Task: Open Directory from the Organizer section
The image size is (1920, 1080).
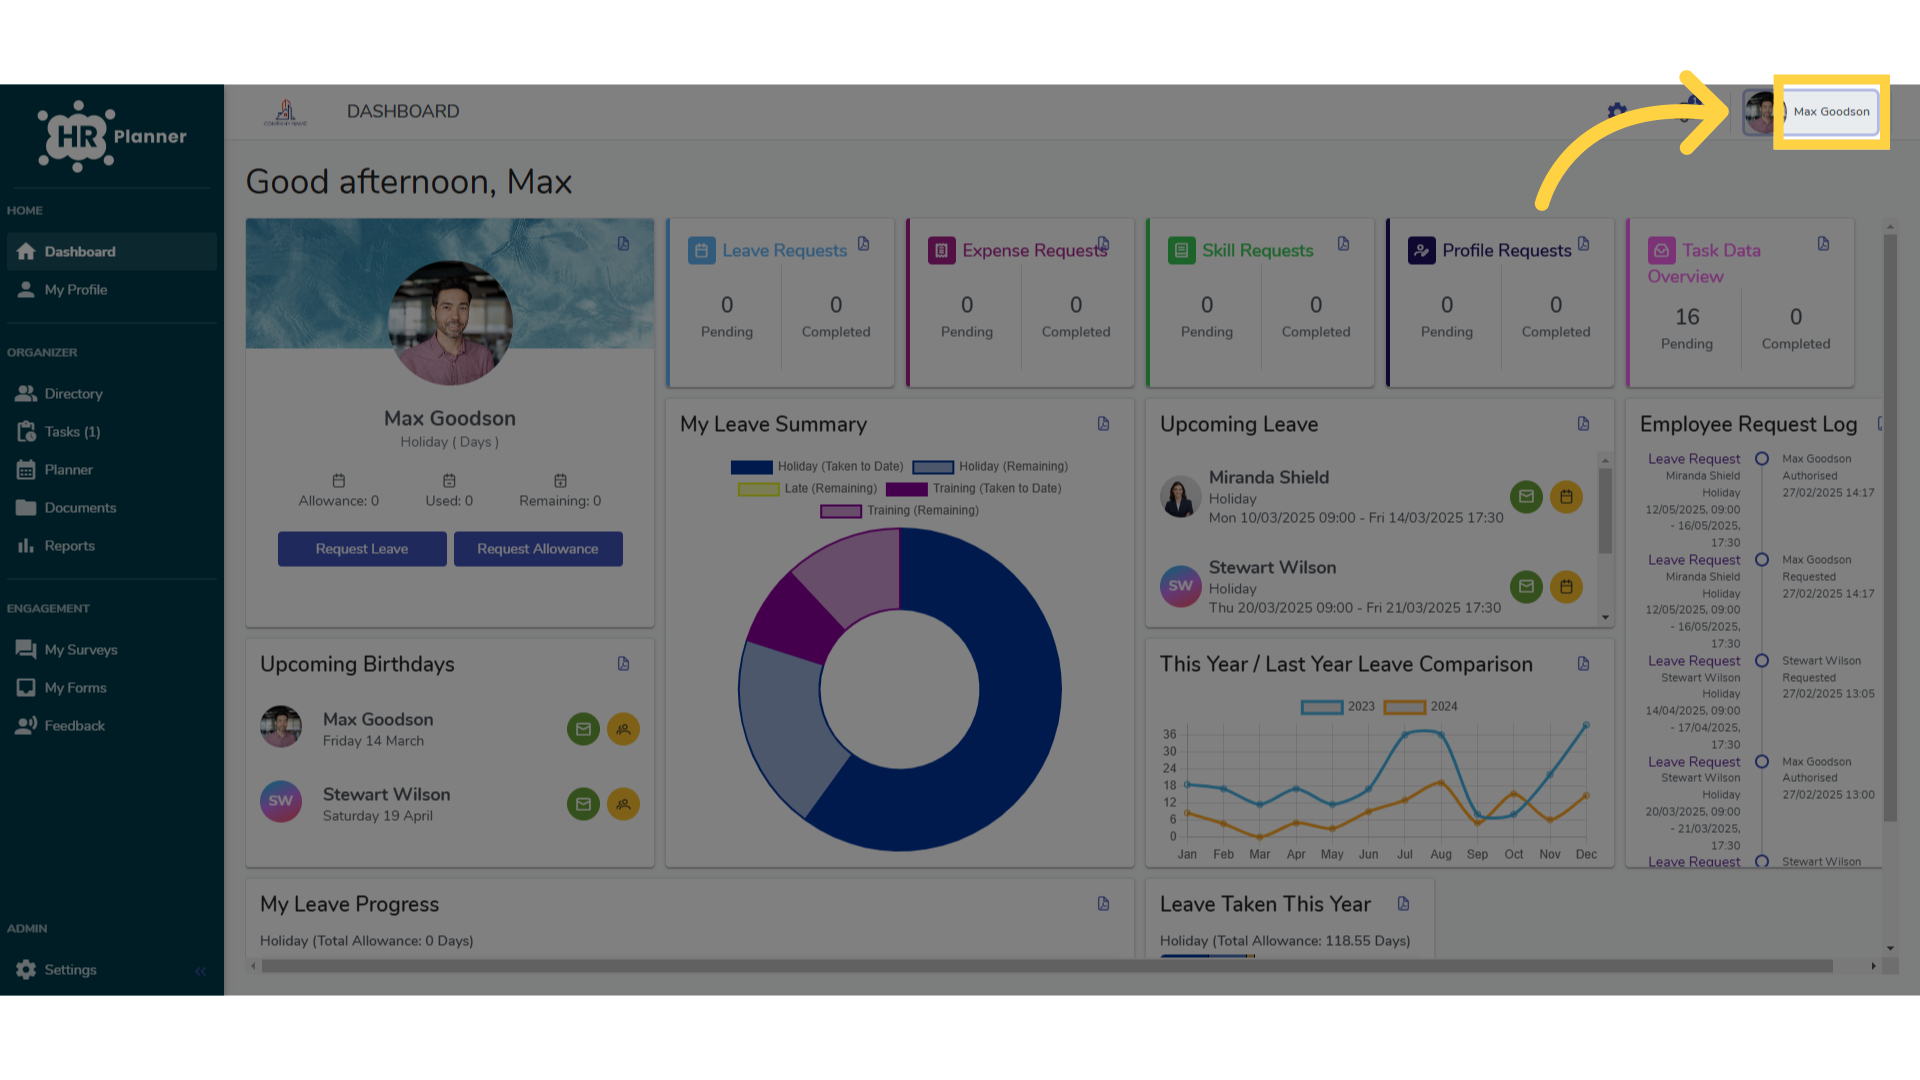Action: pyautogui.click(x=111, y=394)
